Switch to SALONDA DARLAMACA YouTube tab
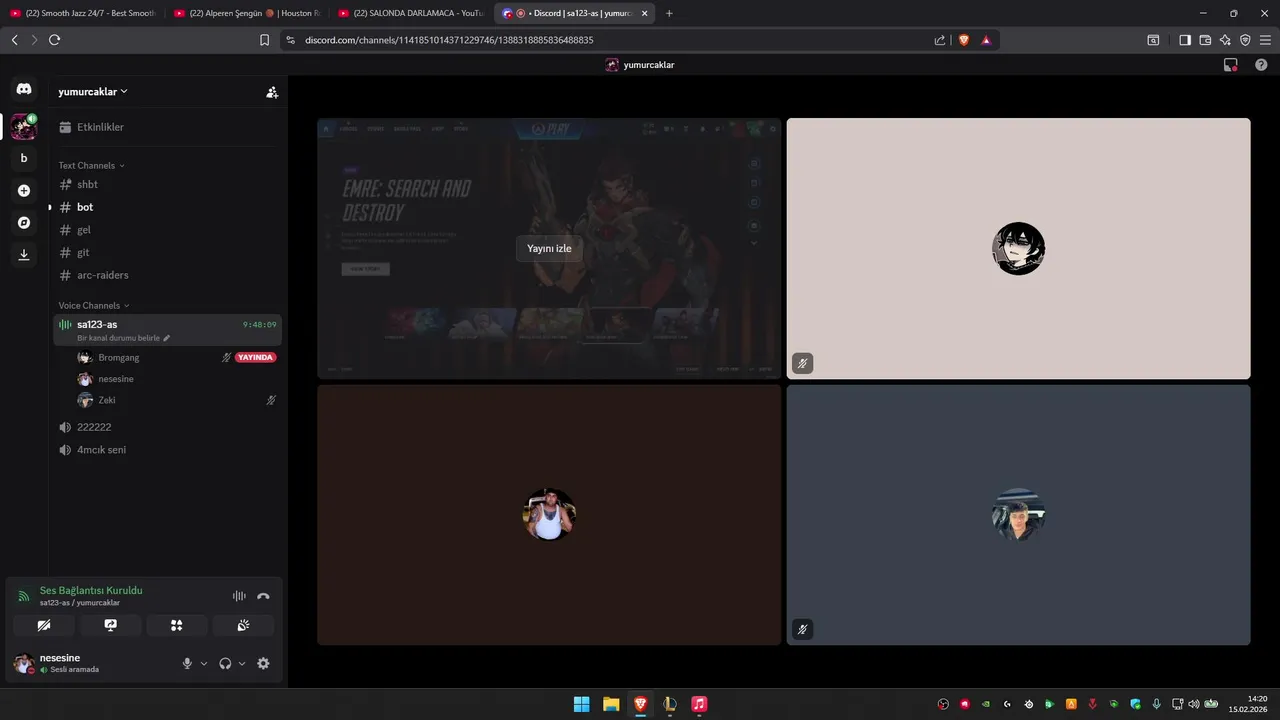The height and width of the screenshot is (720, 1280). click(x=411, y=13)
